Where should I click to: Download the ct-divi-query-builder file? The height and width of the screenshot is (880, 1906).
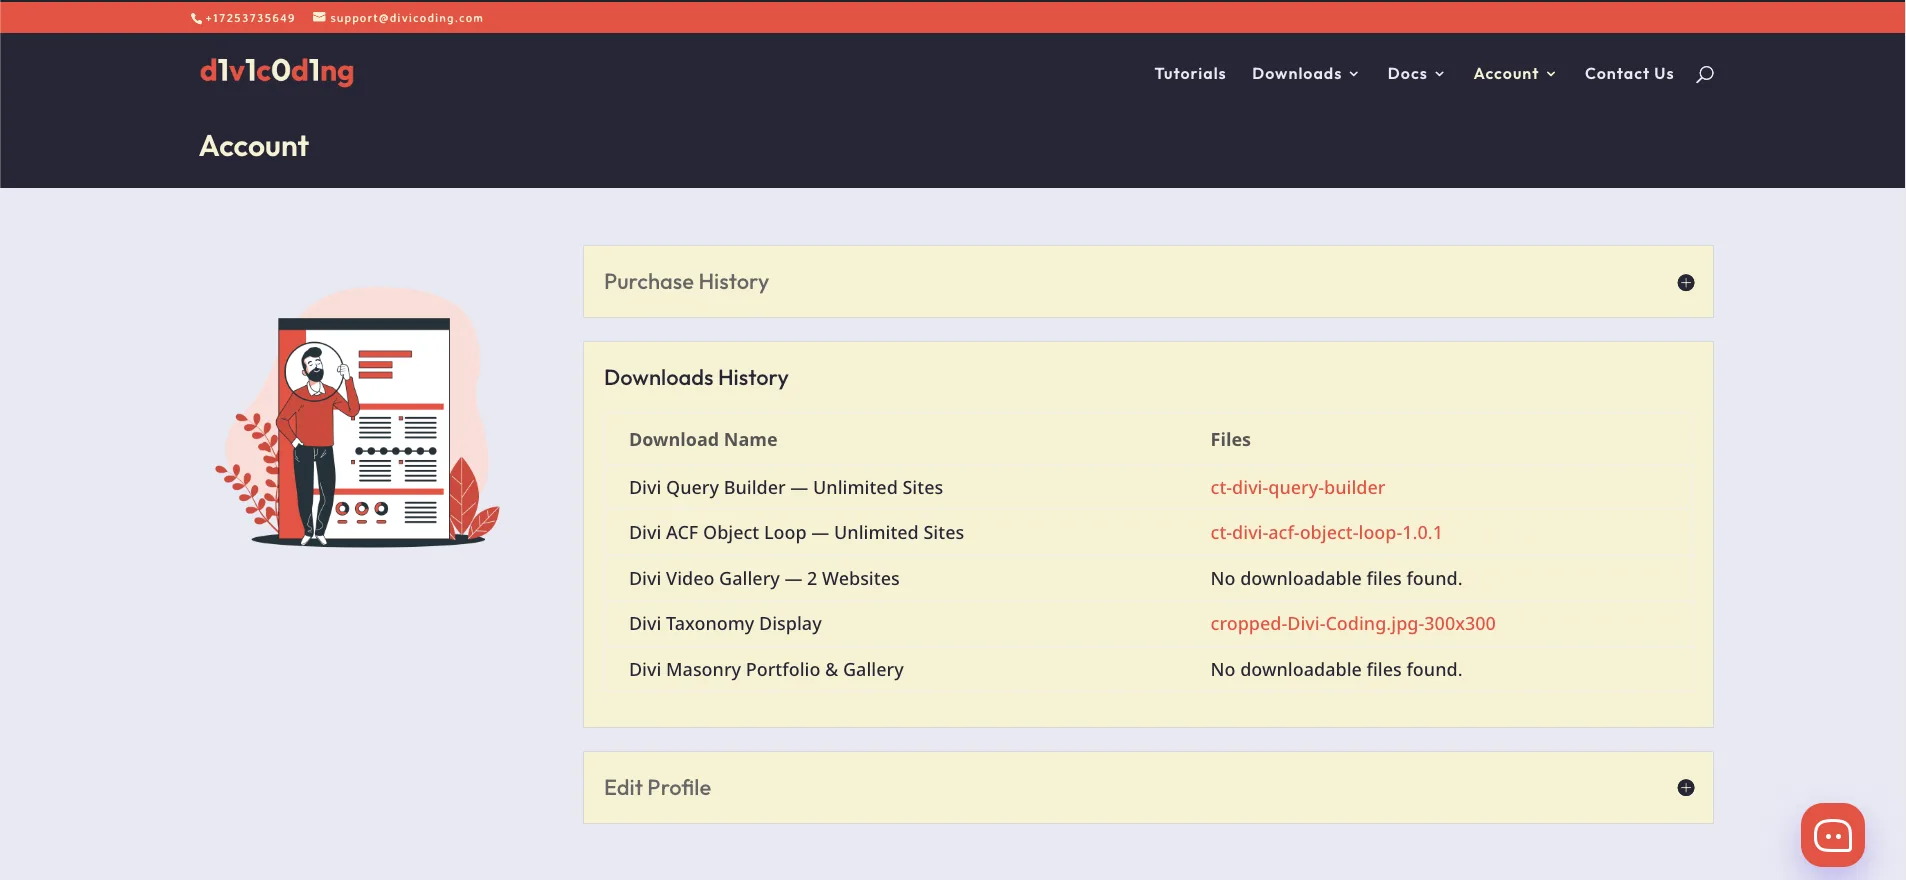pos(1297,488)
